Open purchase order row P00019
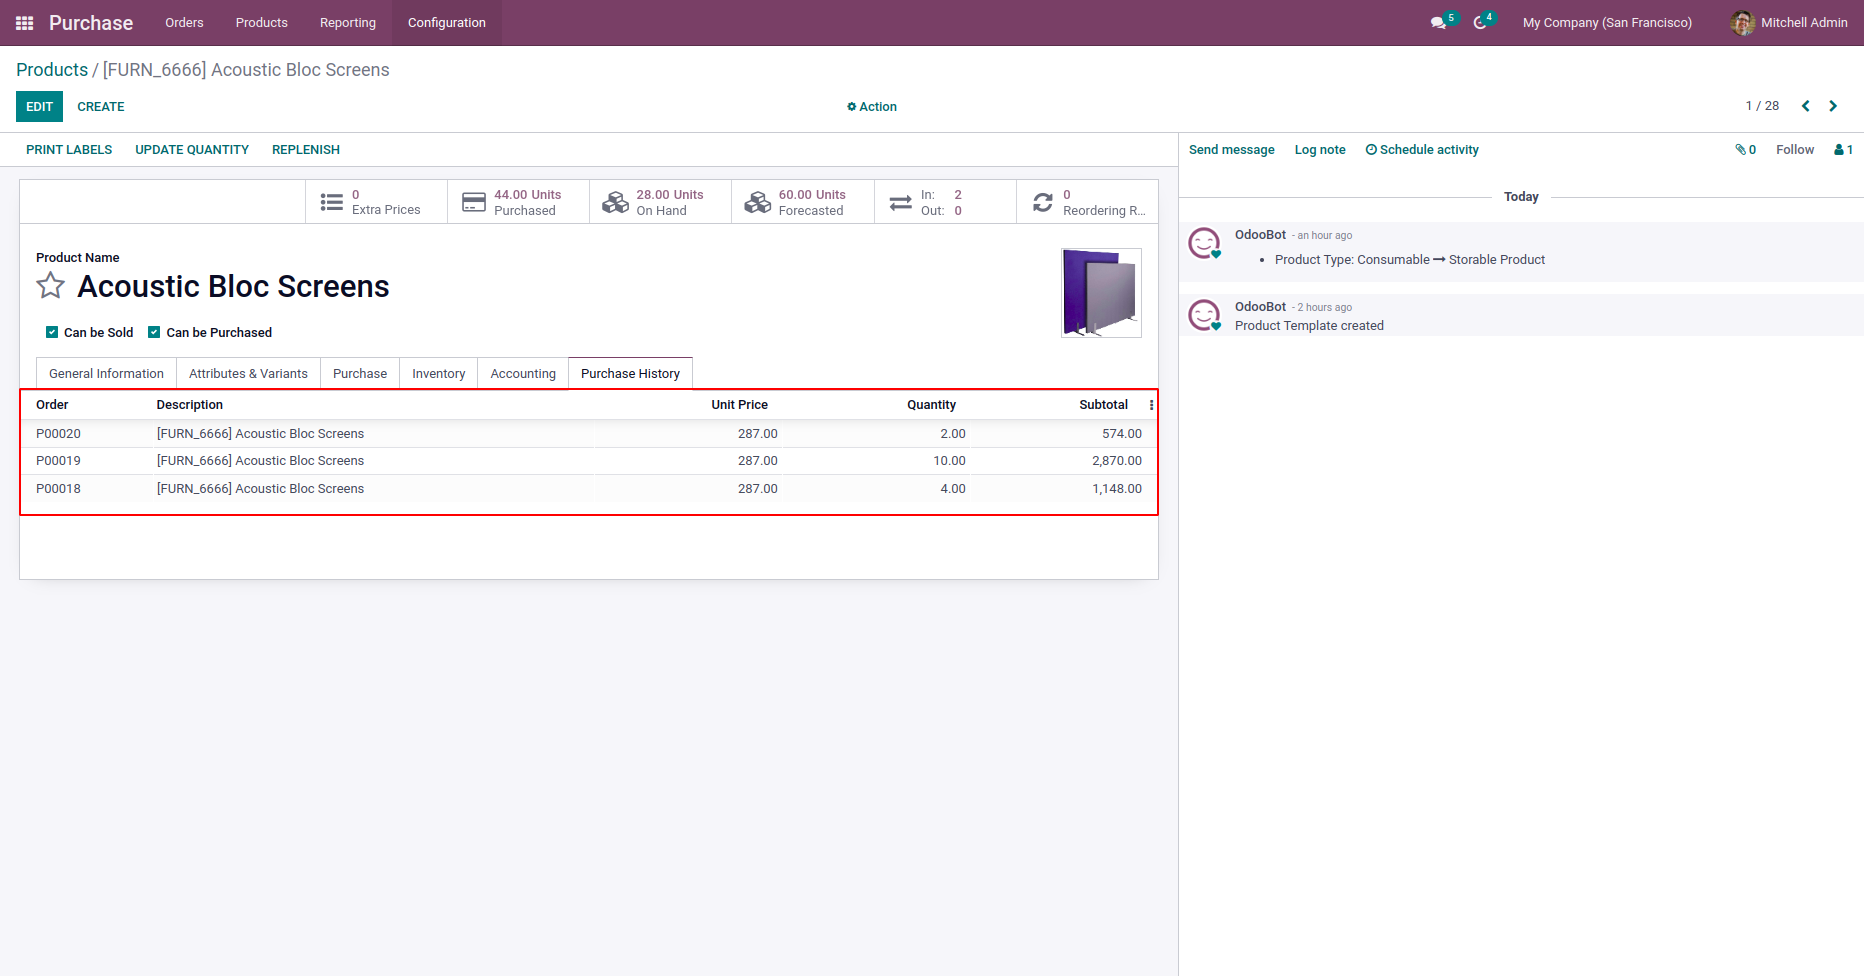 coord(589,461)
